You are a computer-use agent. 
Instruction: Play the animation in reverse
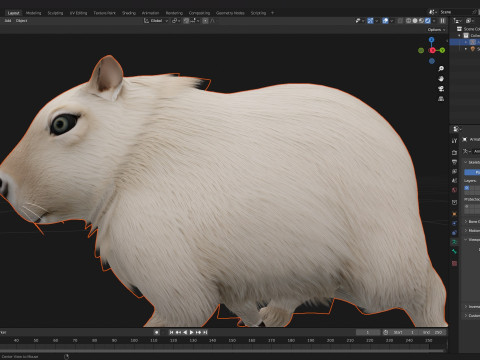coord(185,332)
